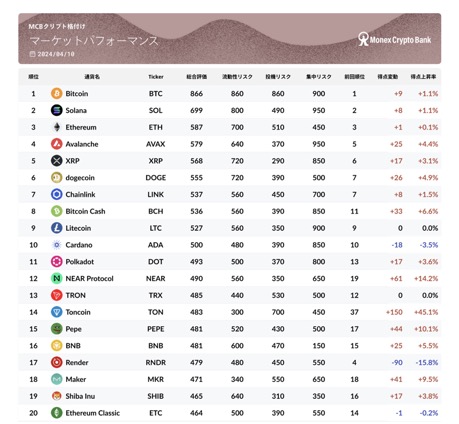Click the calendar icon beside 2024/04/10
This screenshot has height=424, width=459.
point(32,54)
